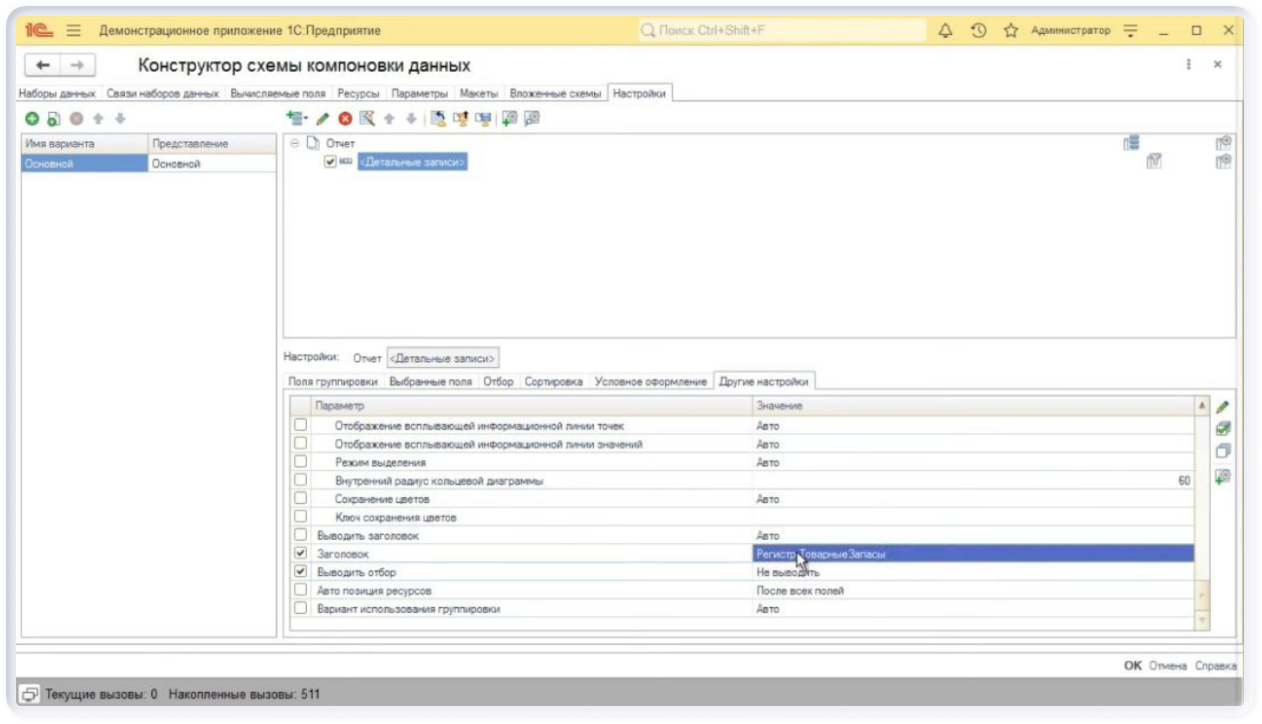Uncheck the 'Заголовок' parameter checkbox
This screenshot has width=1262, height=724.
300,553
